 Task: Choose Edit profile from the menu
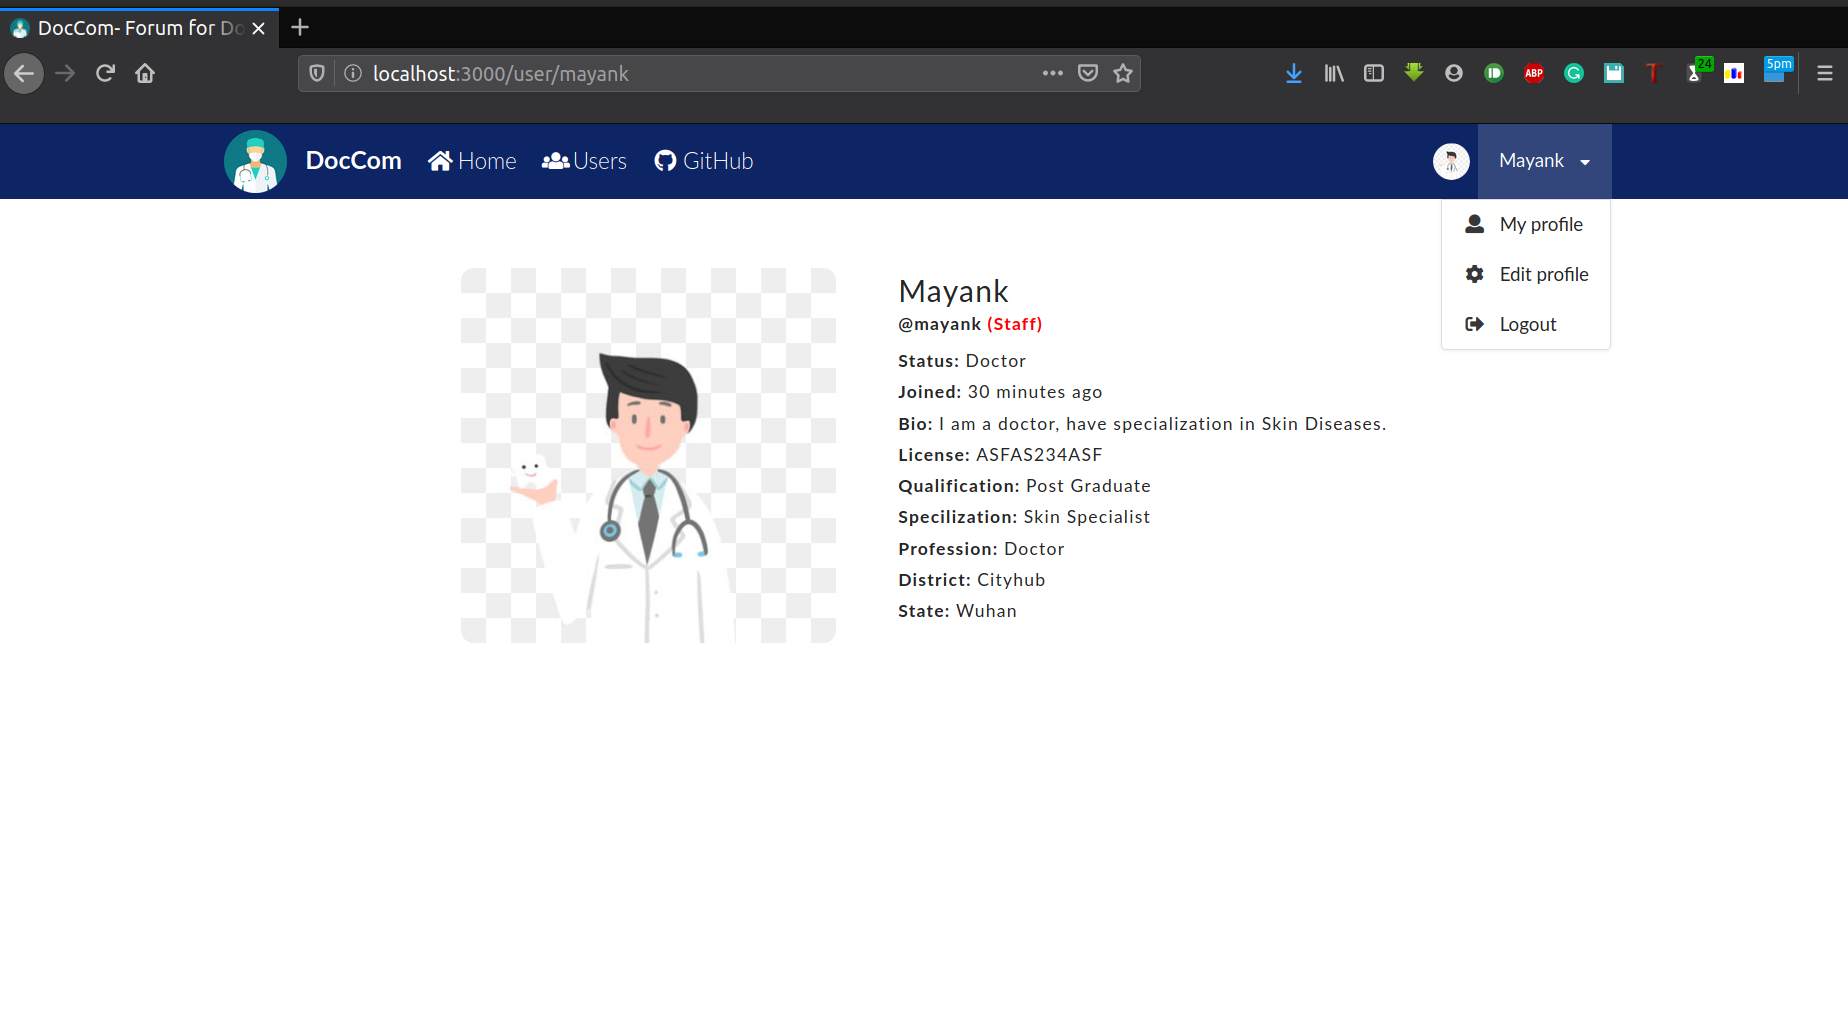click(1526, 274)
